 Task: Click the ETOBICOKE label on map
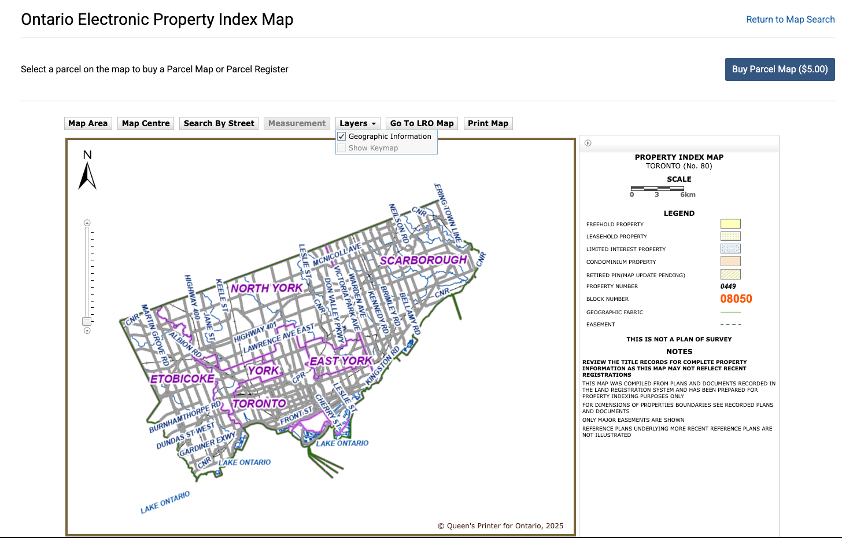pos(183,379)
